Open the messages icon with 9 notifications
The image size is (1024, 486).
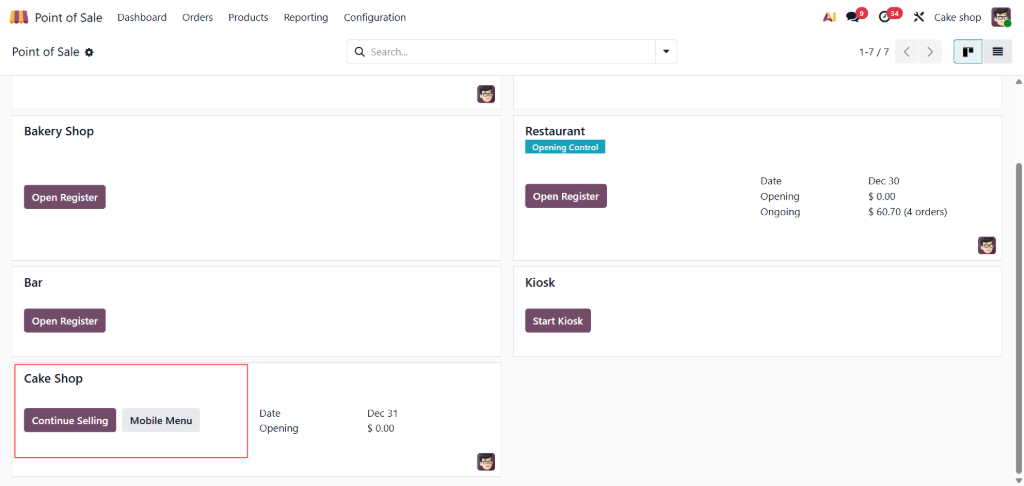tap(853, 17)
